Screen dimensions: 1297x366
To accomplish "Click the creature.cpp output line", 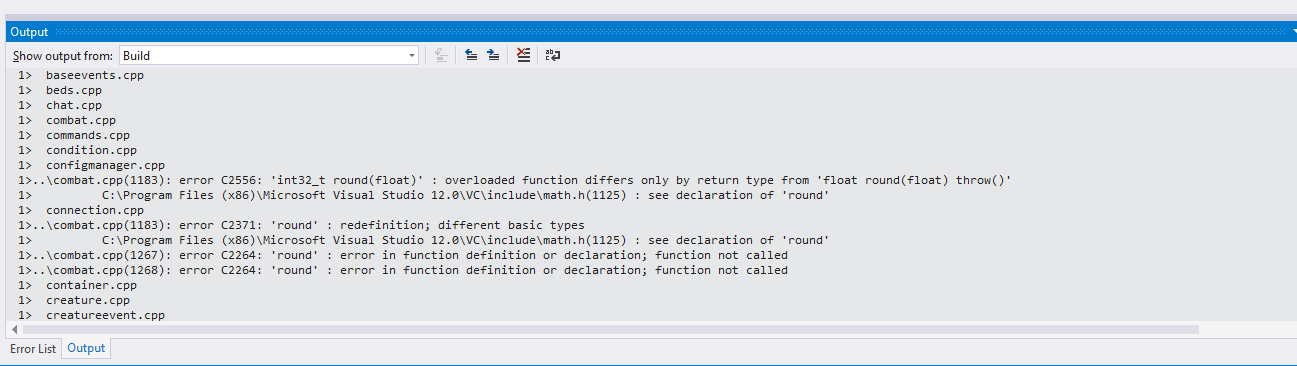I will tap(73, 300).
